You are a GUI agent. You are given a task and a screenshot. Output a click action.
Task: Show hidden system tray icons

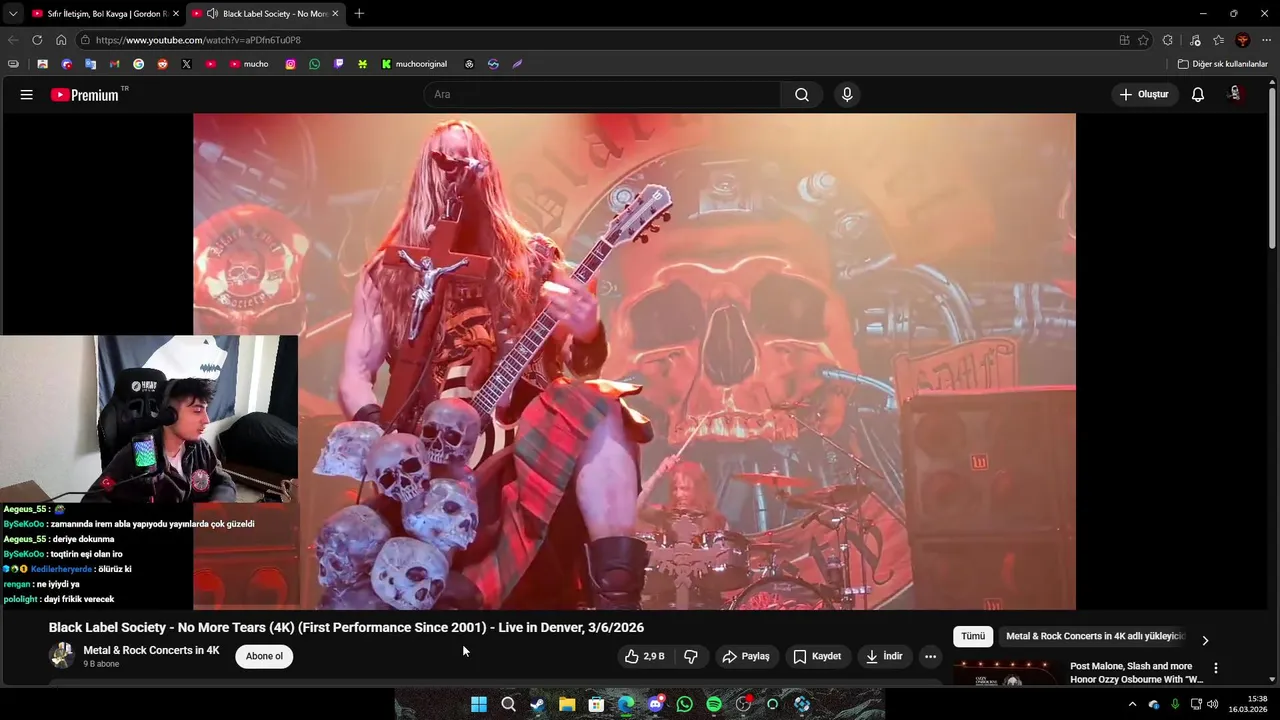pos(1132,704)
